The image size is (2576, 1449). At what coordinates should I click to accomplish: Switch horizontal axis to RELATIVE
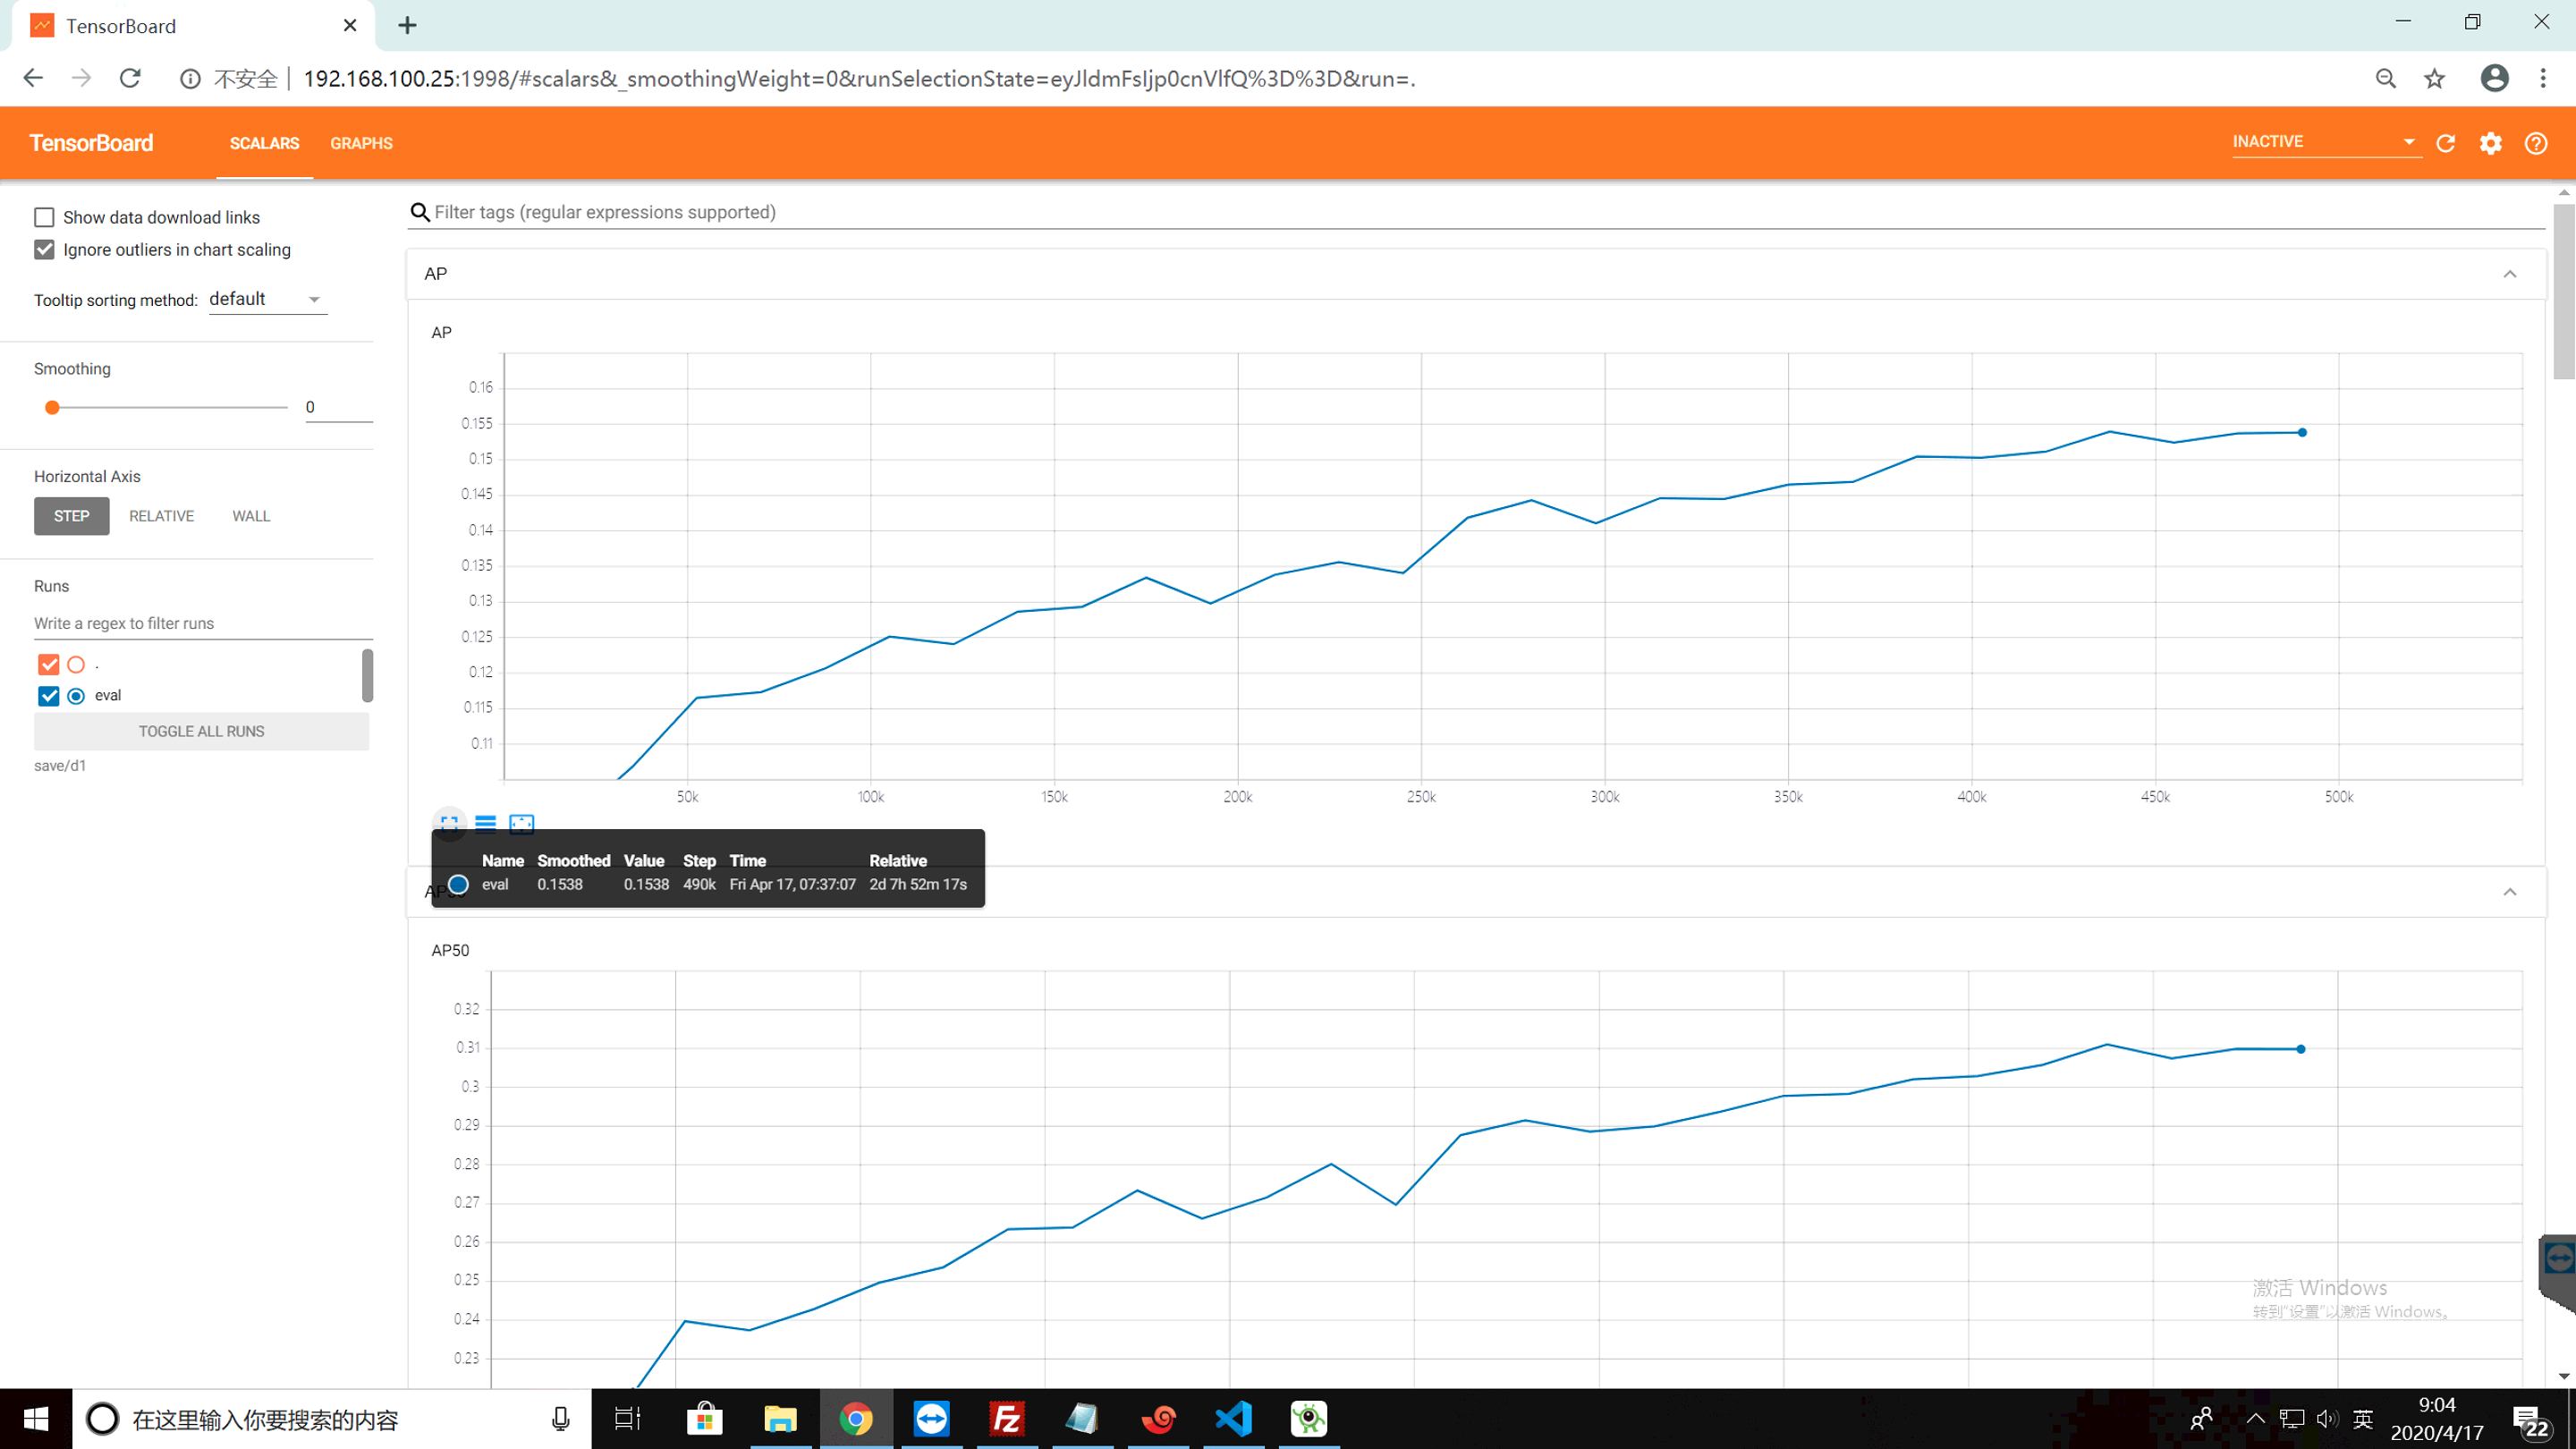161,515
